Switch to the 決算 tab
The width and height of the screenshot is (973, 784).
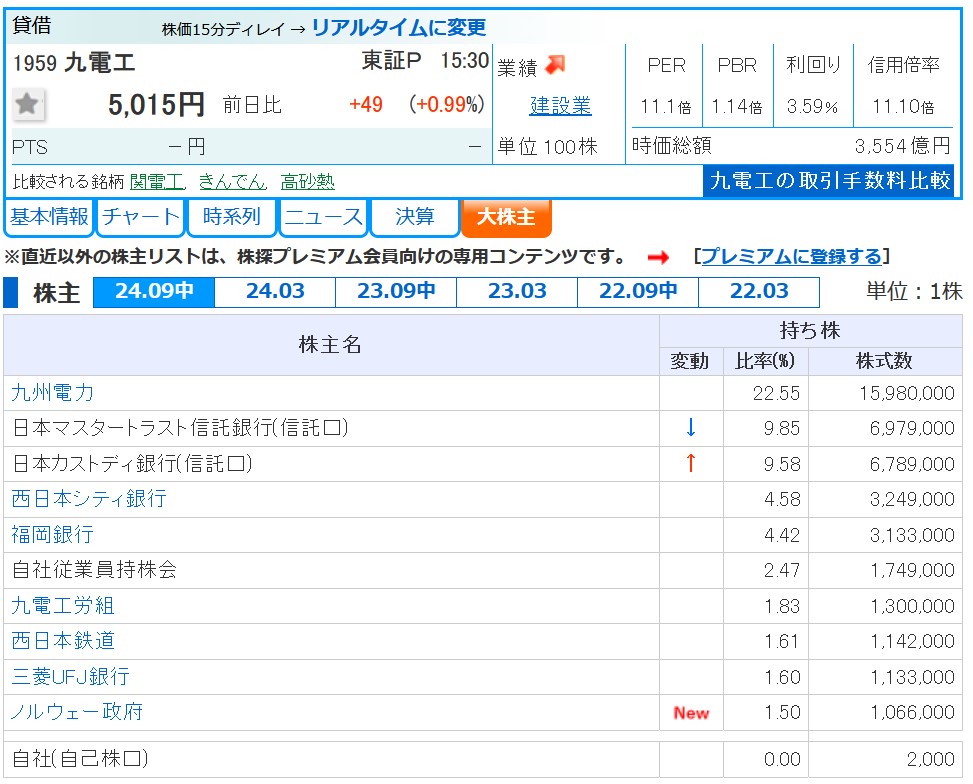[415, 217]
